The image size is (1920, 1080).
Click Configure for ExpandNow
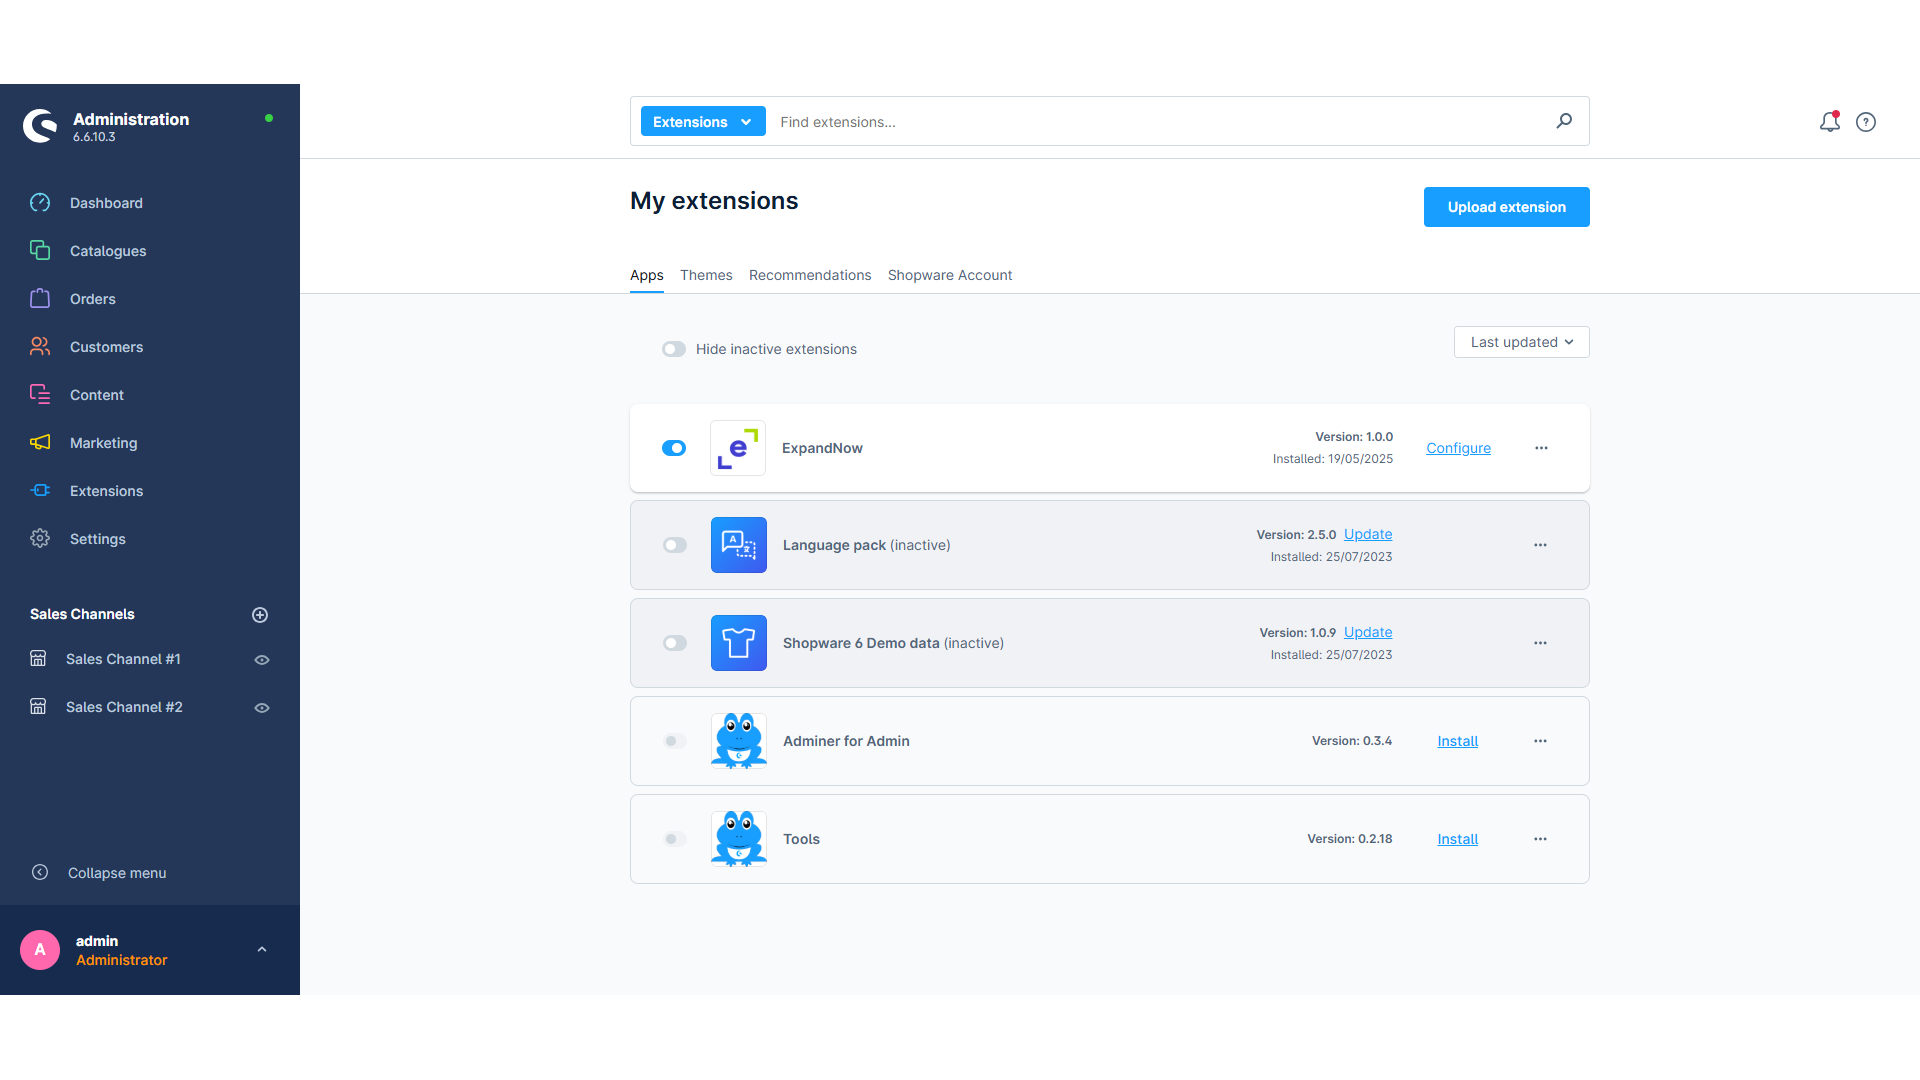pos(1458,448)
